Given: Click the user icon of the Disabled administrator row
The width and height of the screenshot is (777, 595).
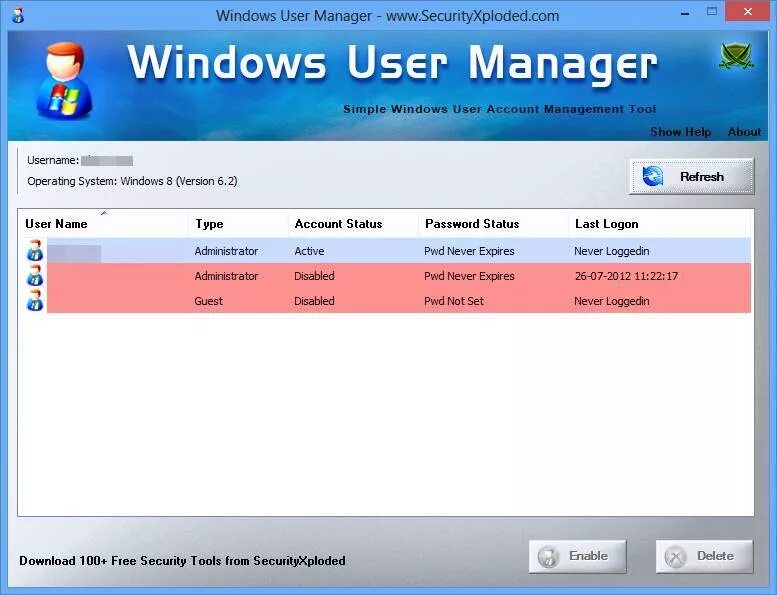Looking at the screenshot, I should click(35, 275).
